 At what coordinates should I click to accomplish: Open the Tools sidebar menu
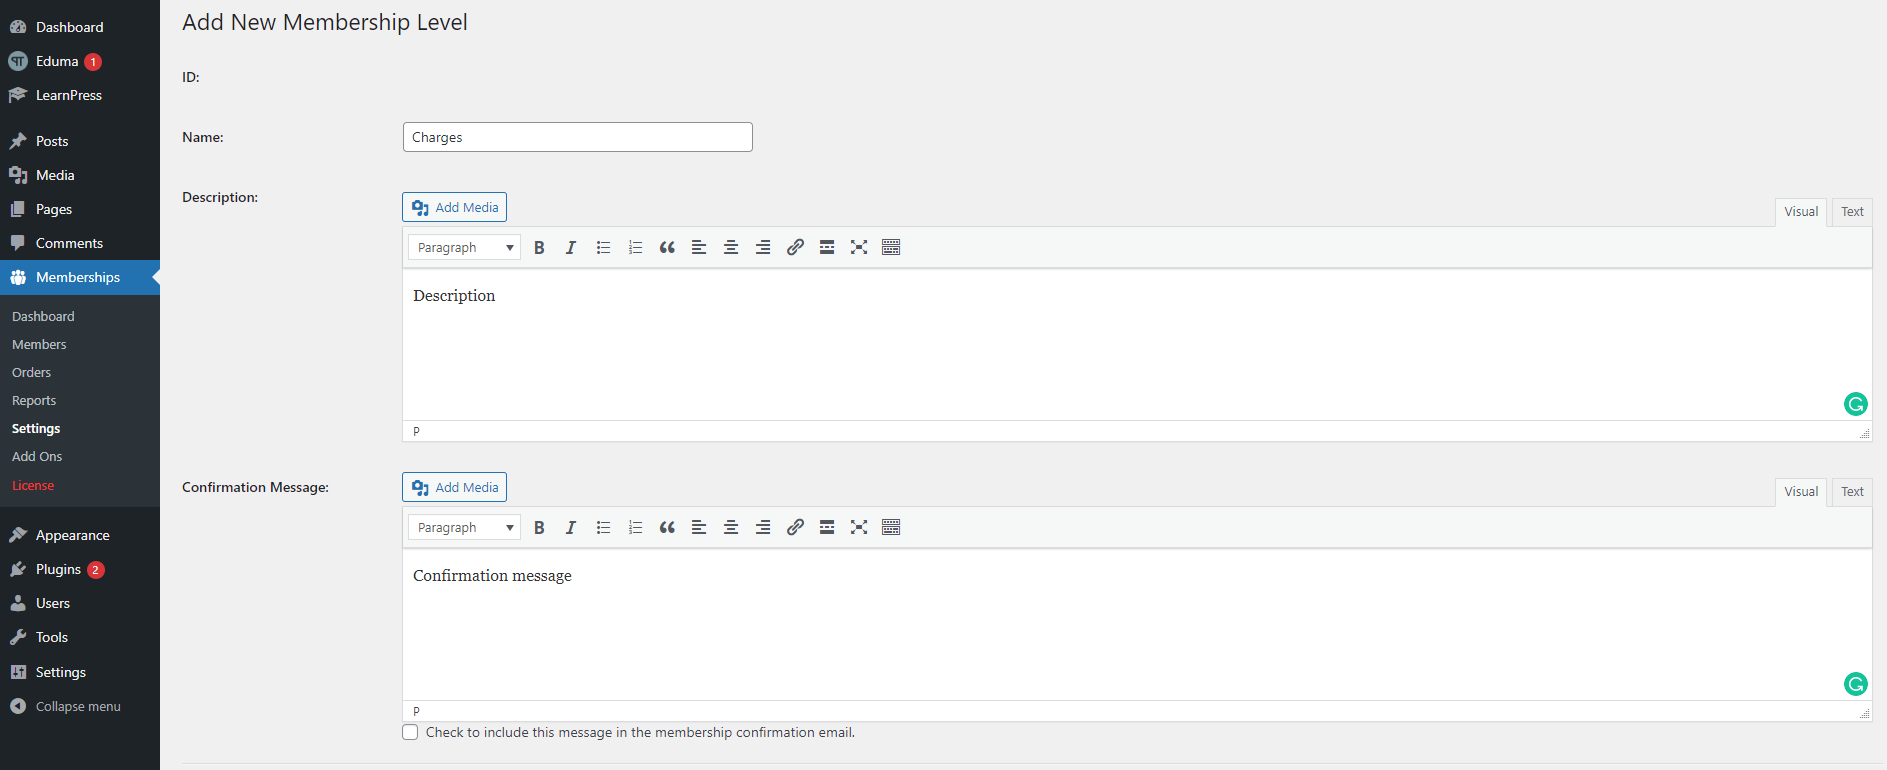[80, 637]
